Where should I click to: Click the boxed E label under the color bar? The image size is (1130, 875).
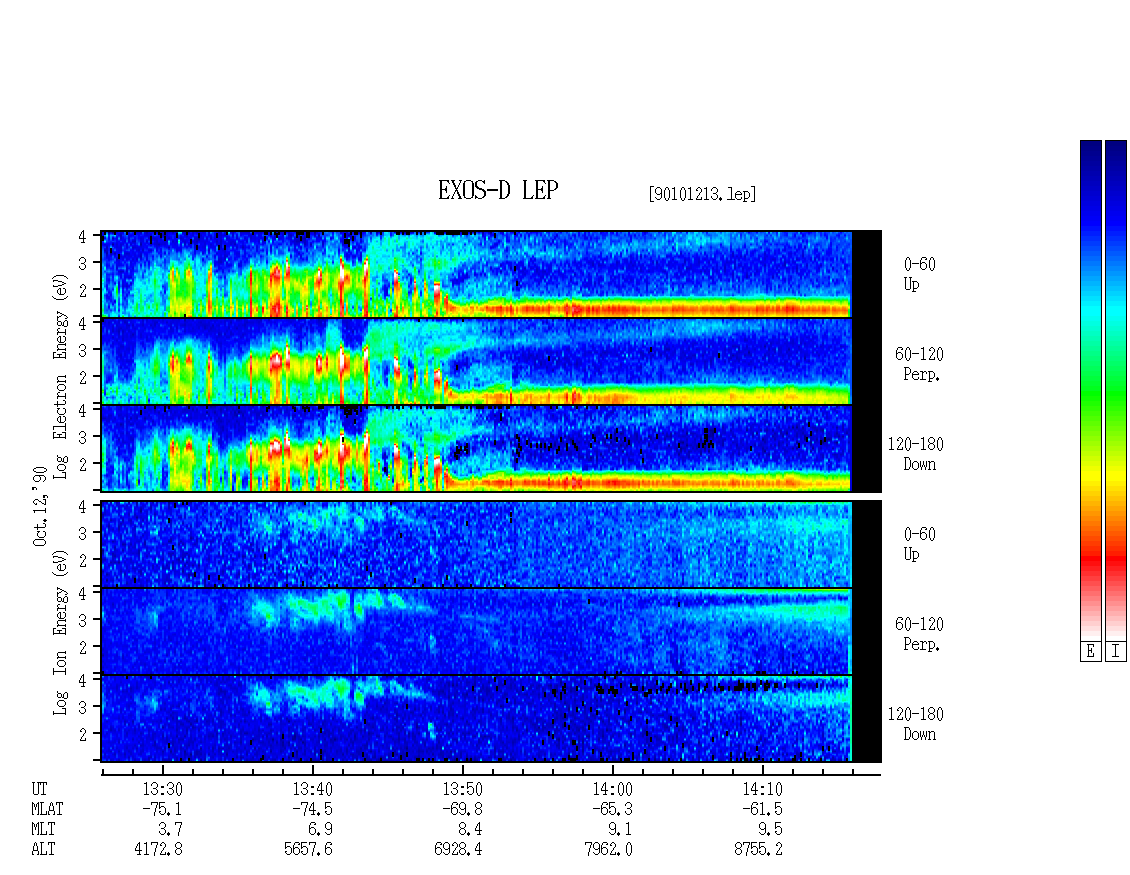[x=1090, y=651]
